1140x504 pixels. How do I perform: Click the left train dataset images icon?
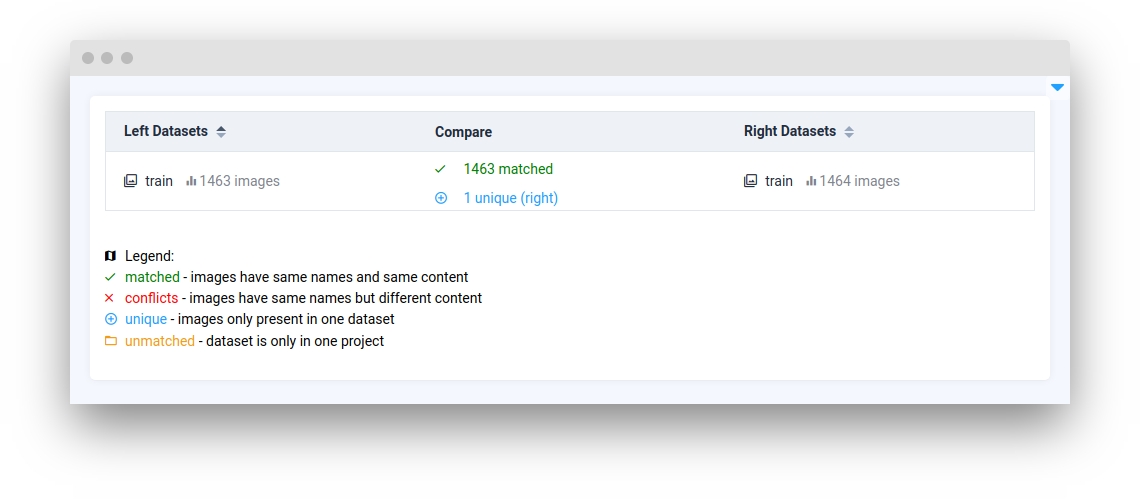[130, 181]
